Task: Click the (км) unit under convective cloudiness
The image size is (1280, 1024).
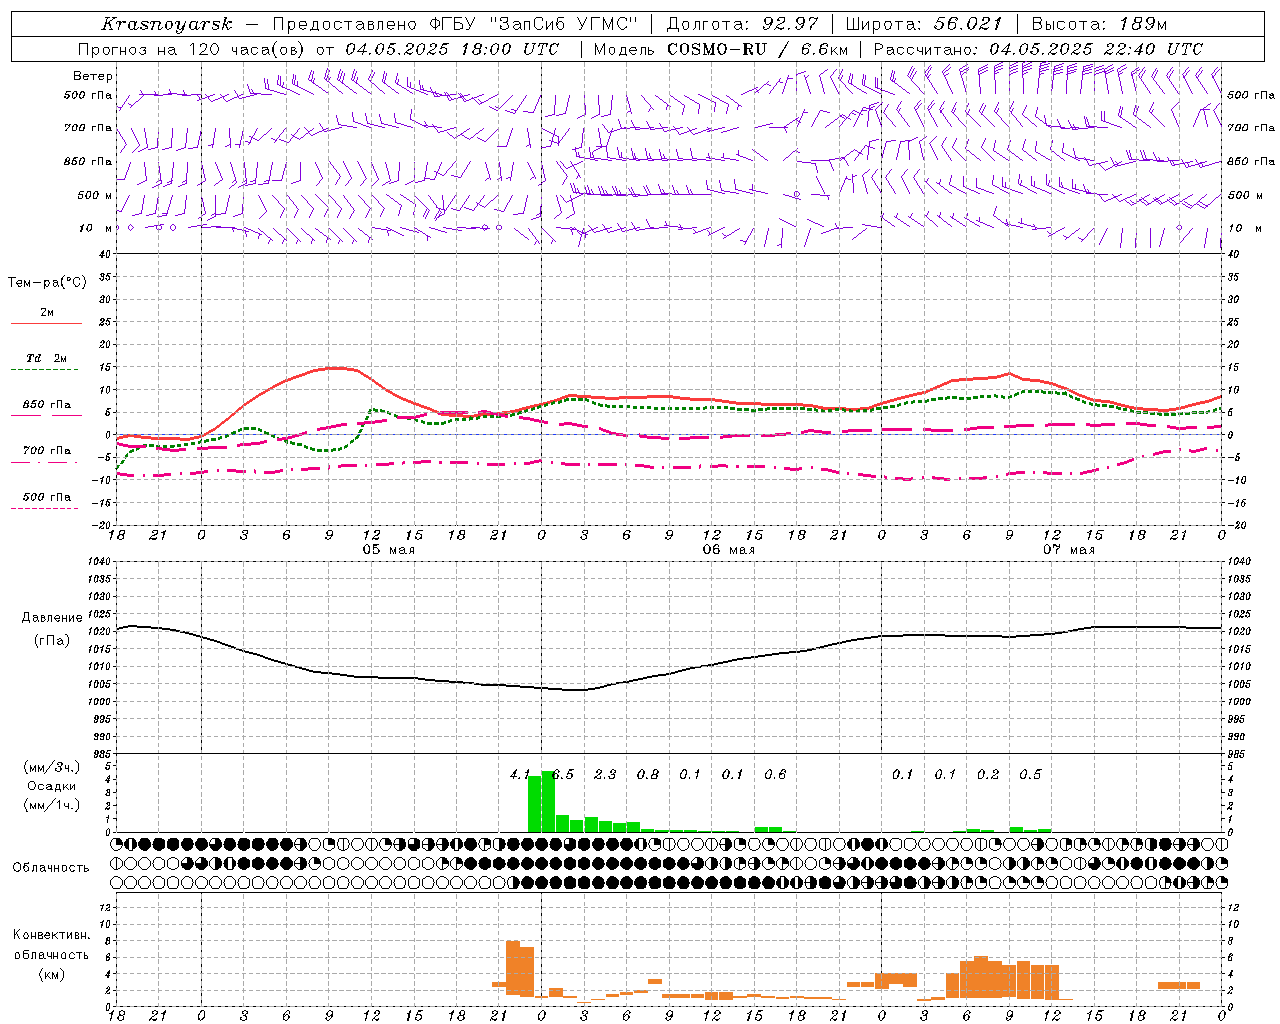Action: click(51, 974)
